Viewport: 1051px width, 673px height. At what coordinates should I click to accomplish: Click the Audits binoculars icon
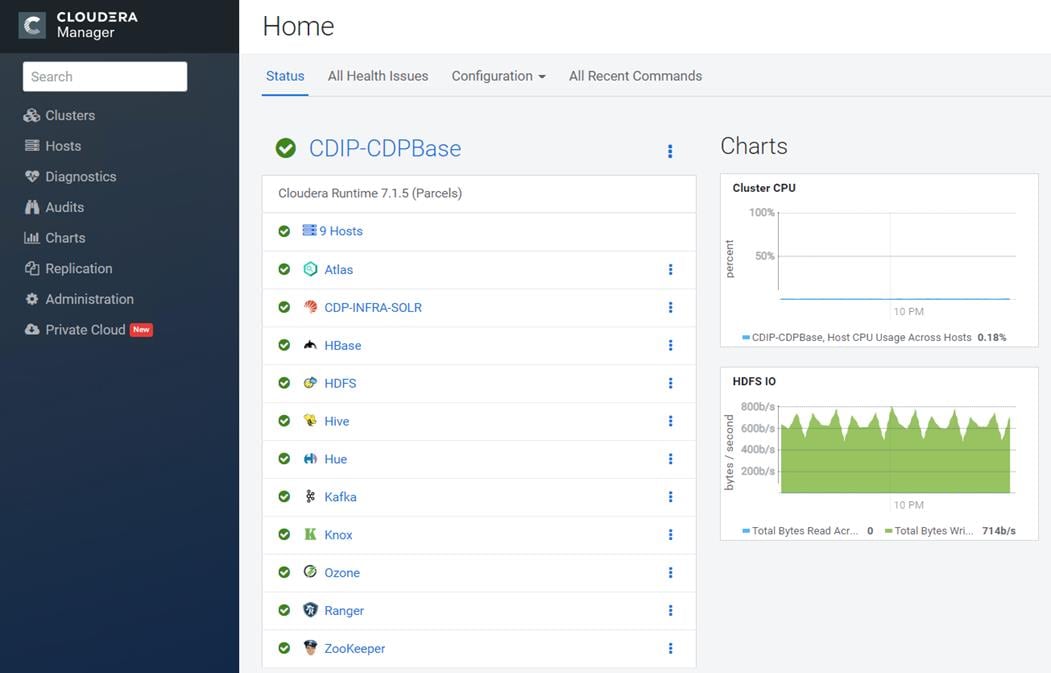click(32, 207)
